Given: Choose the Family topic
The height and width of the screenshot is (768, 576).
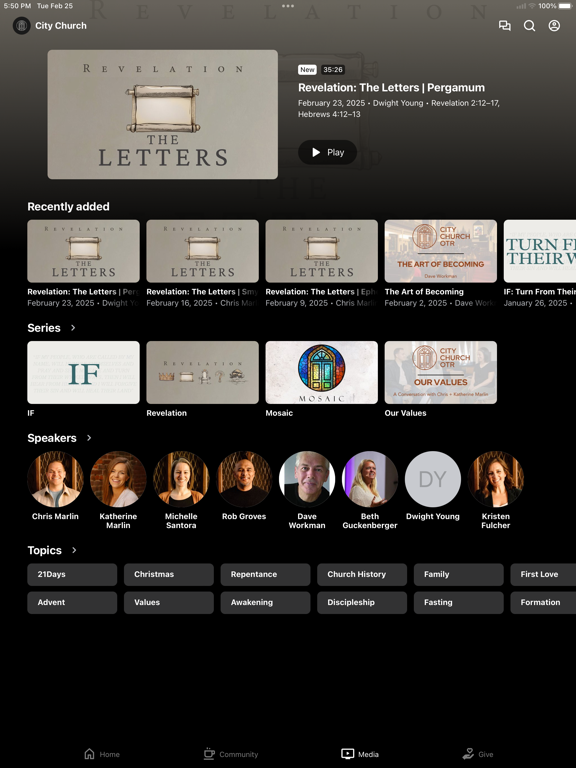Looking at the screenshot, I should click(458, 575).
